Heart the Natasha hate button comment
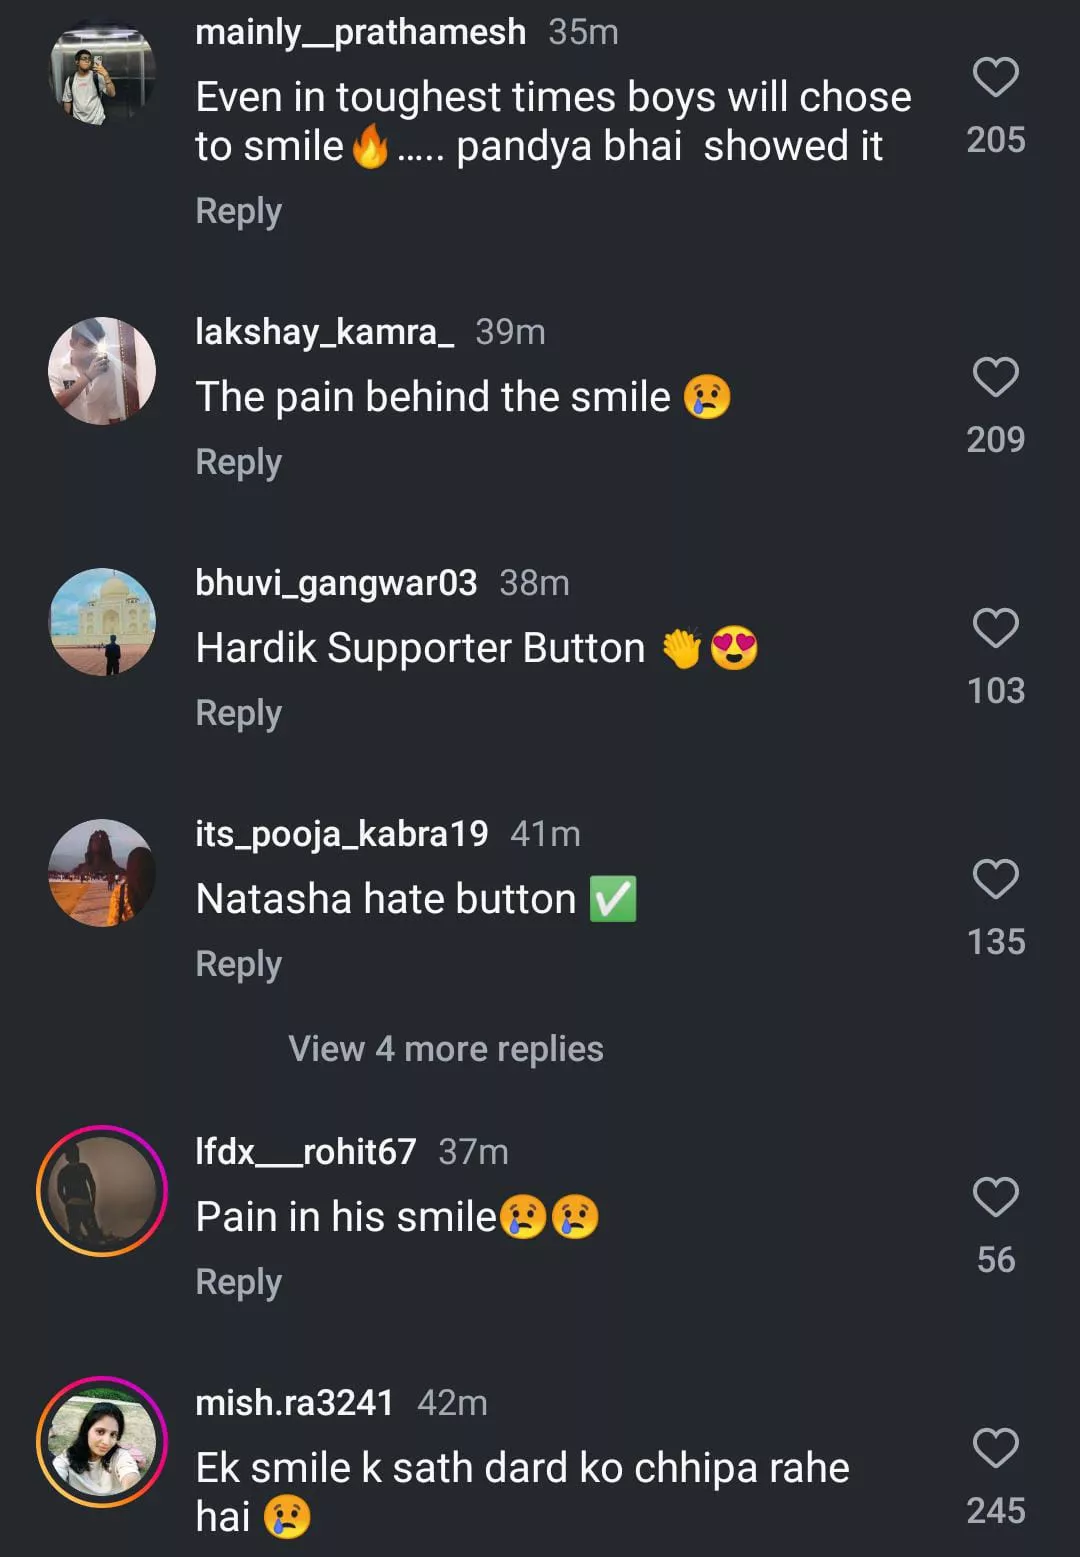Screen dimensions: 1080x1557 pyautogui.click(x=995, y=880)
